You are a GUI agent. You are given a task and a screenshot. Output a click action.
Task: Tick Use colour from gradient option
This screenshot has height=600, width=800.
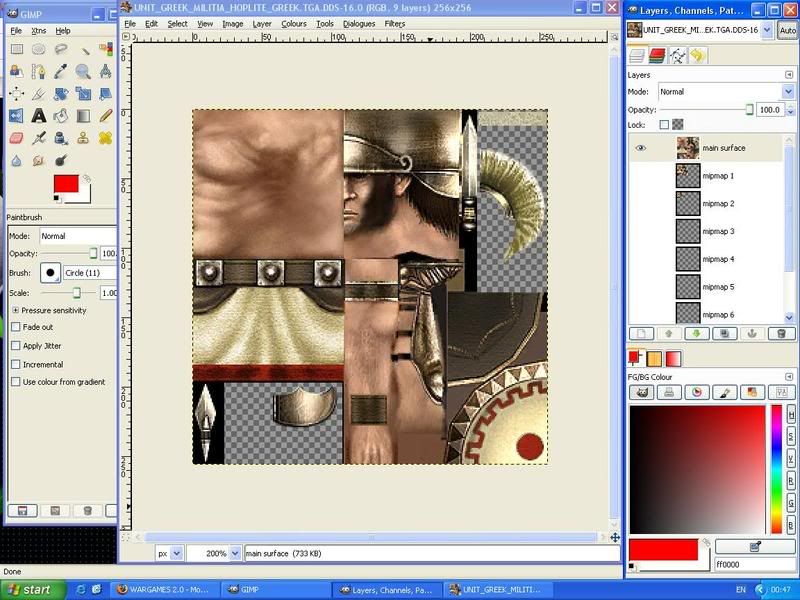pos(15,381)
